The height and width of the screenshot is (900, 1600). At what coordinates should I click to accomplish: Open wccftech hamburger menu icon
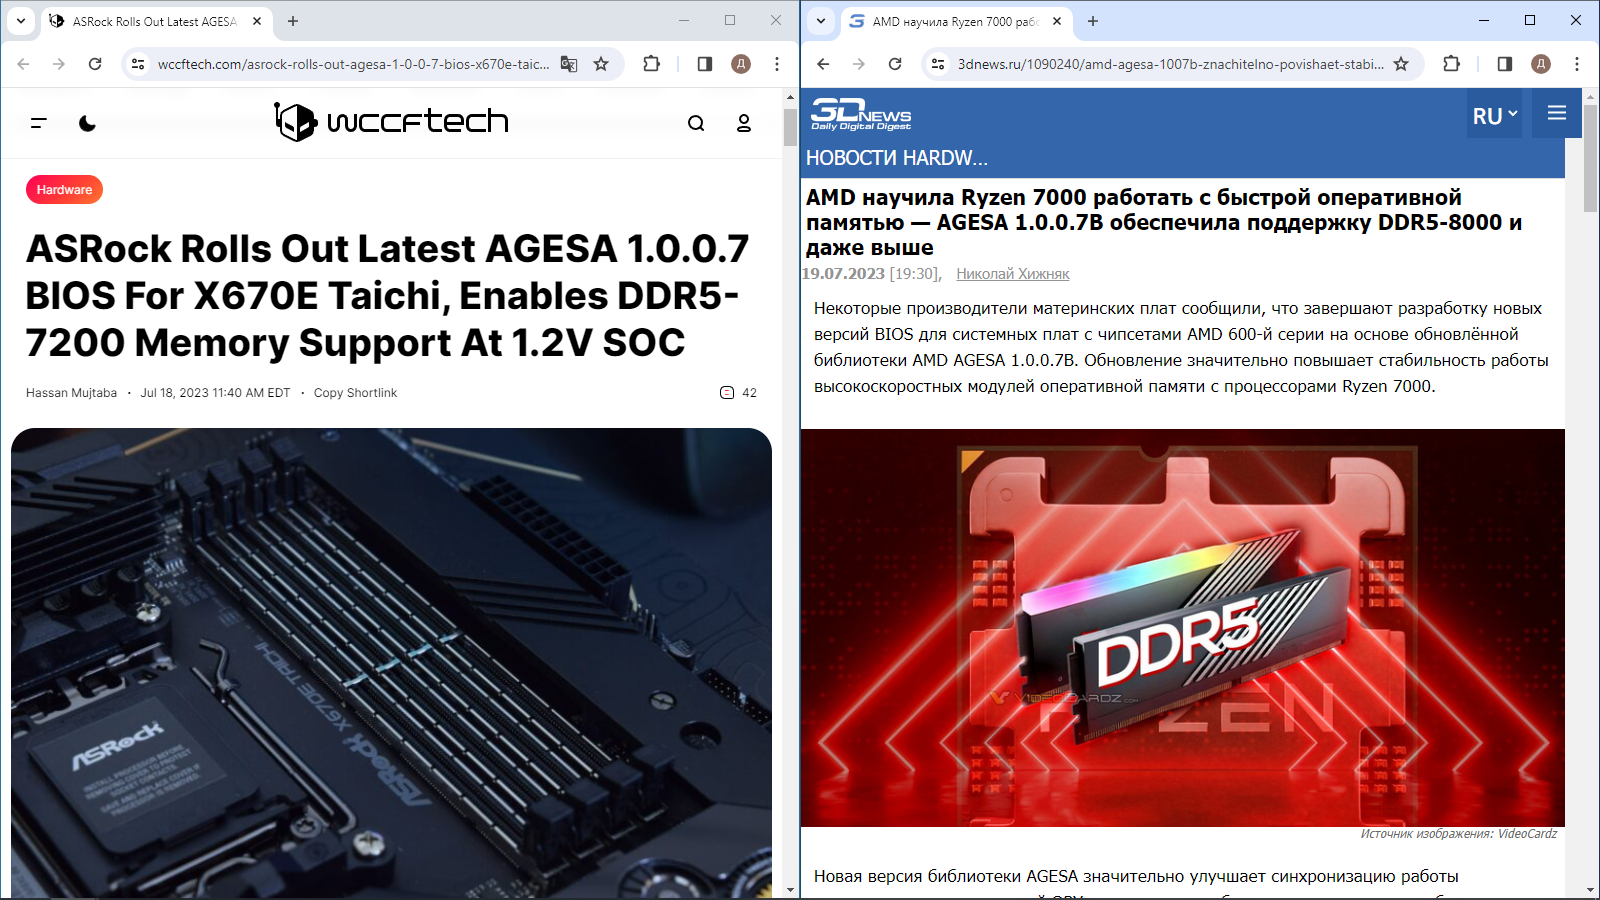tap(39, 123)
